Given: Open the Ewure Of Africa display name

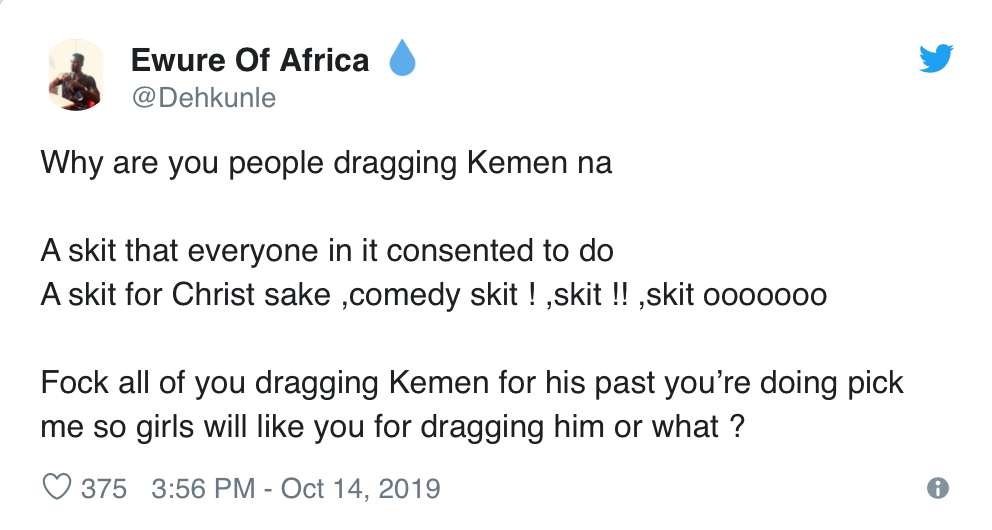Looking at the screenshot, I should pyautogui.click(x=250, y=61).
